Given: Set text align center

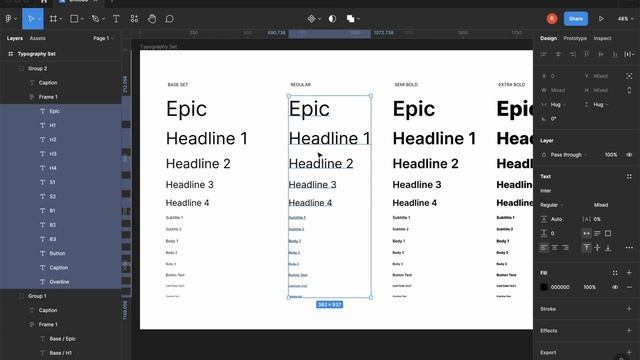Looking at the screenshot, I should [x=554, y=247].
